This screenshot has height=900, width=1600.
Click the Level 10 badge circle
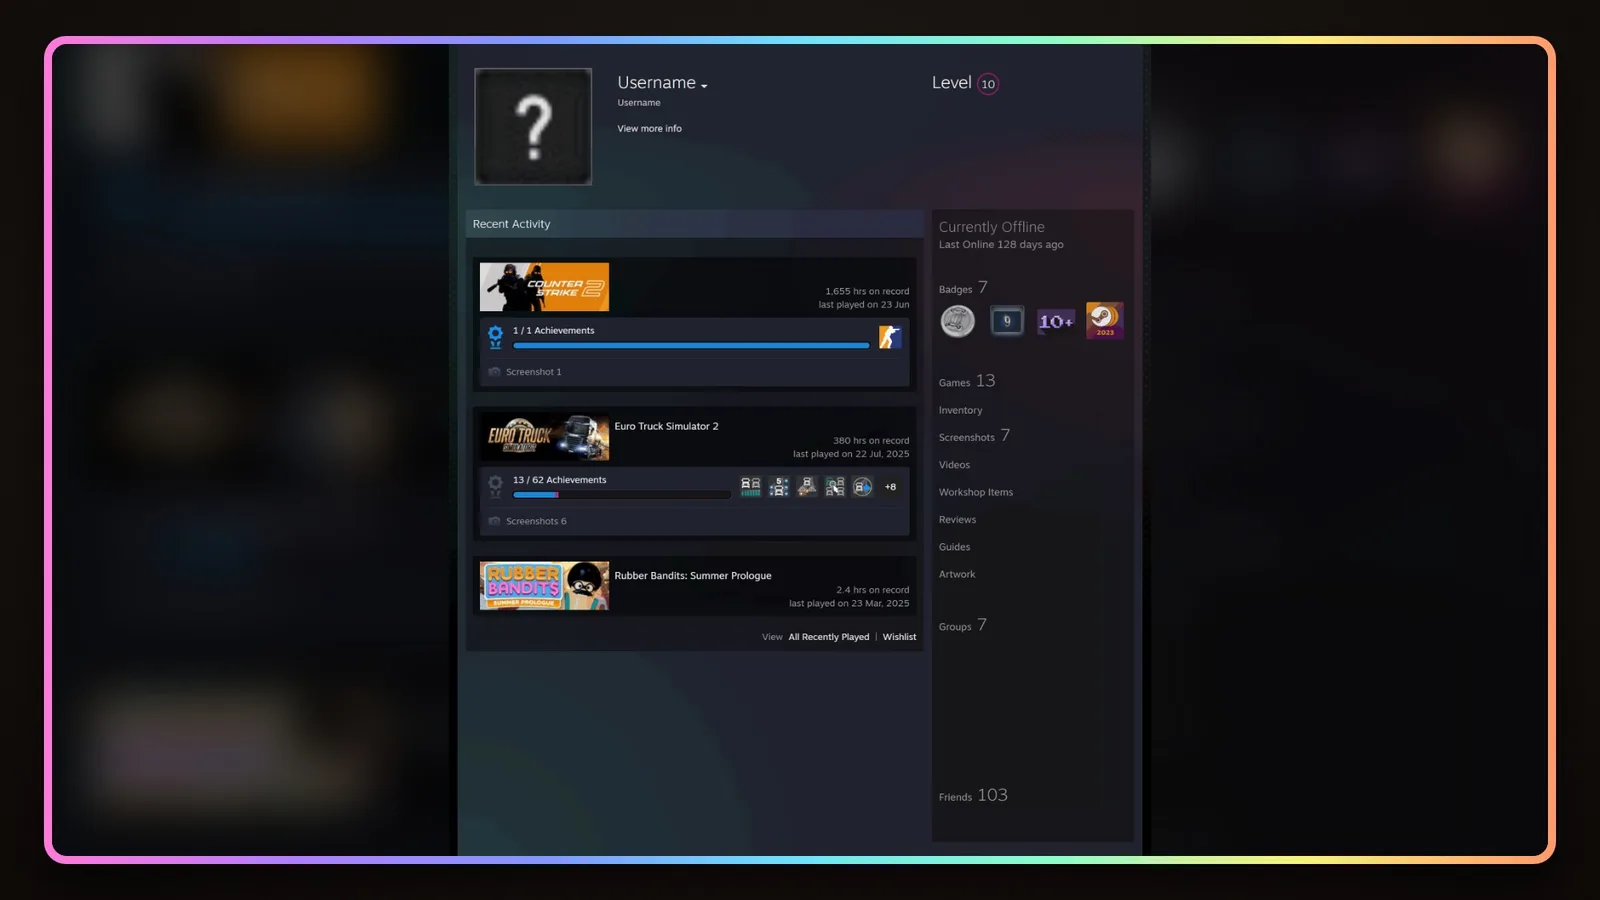click(988, 84)
